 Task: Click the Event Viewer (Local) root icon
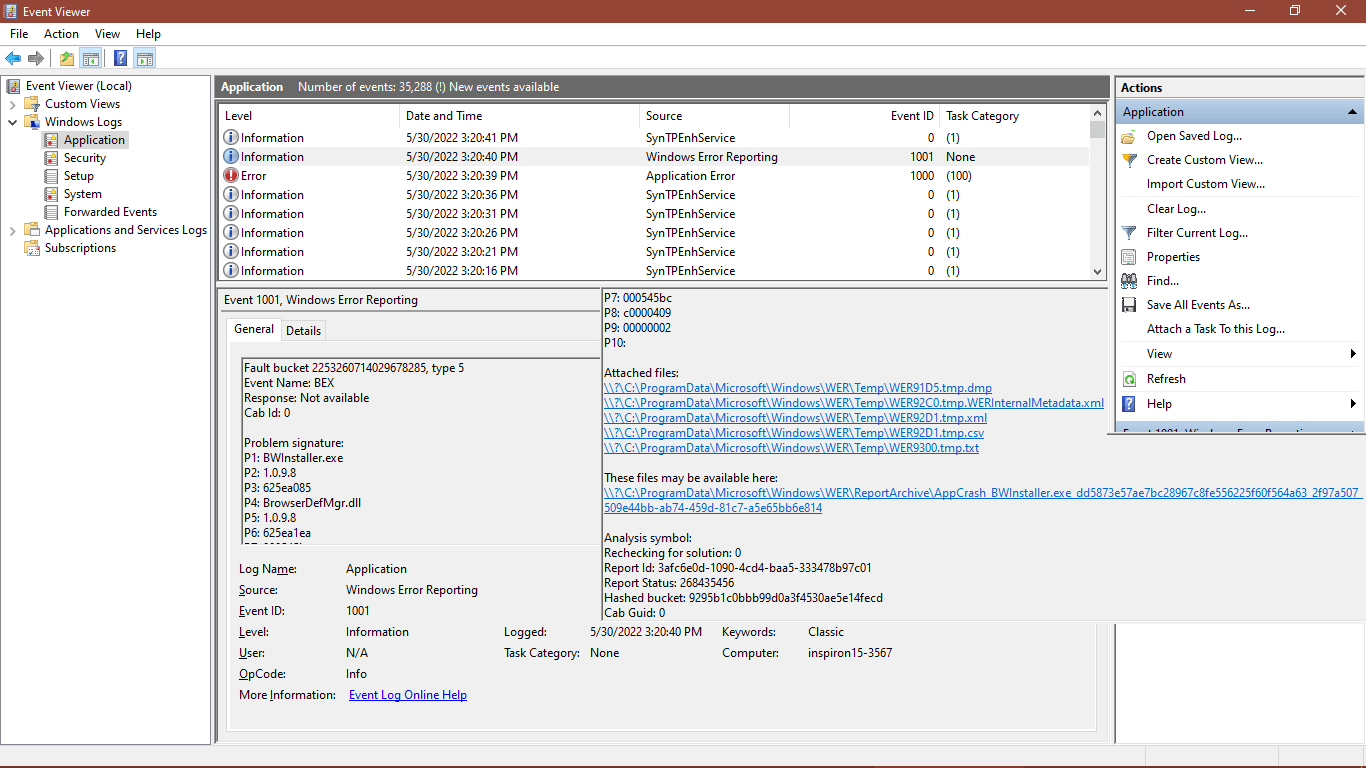pyautogui.click(x=13, y=86)
